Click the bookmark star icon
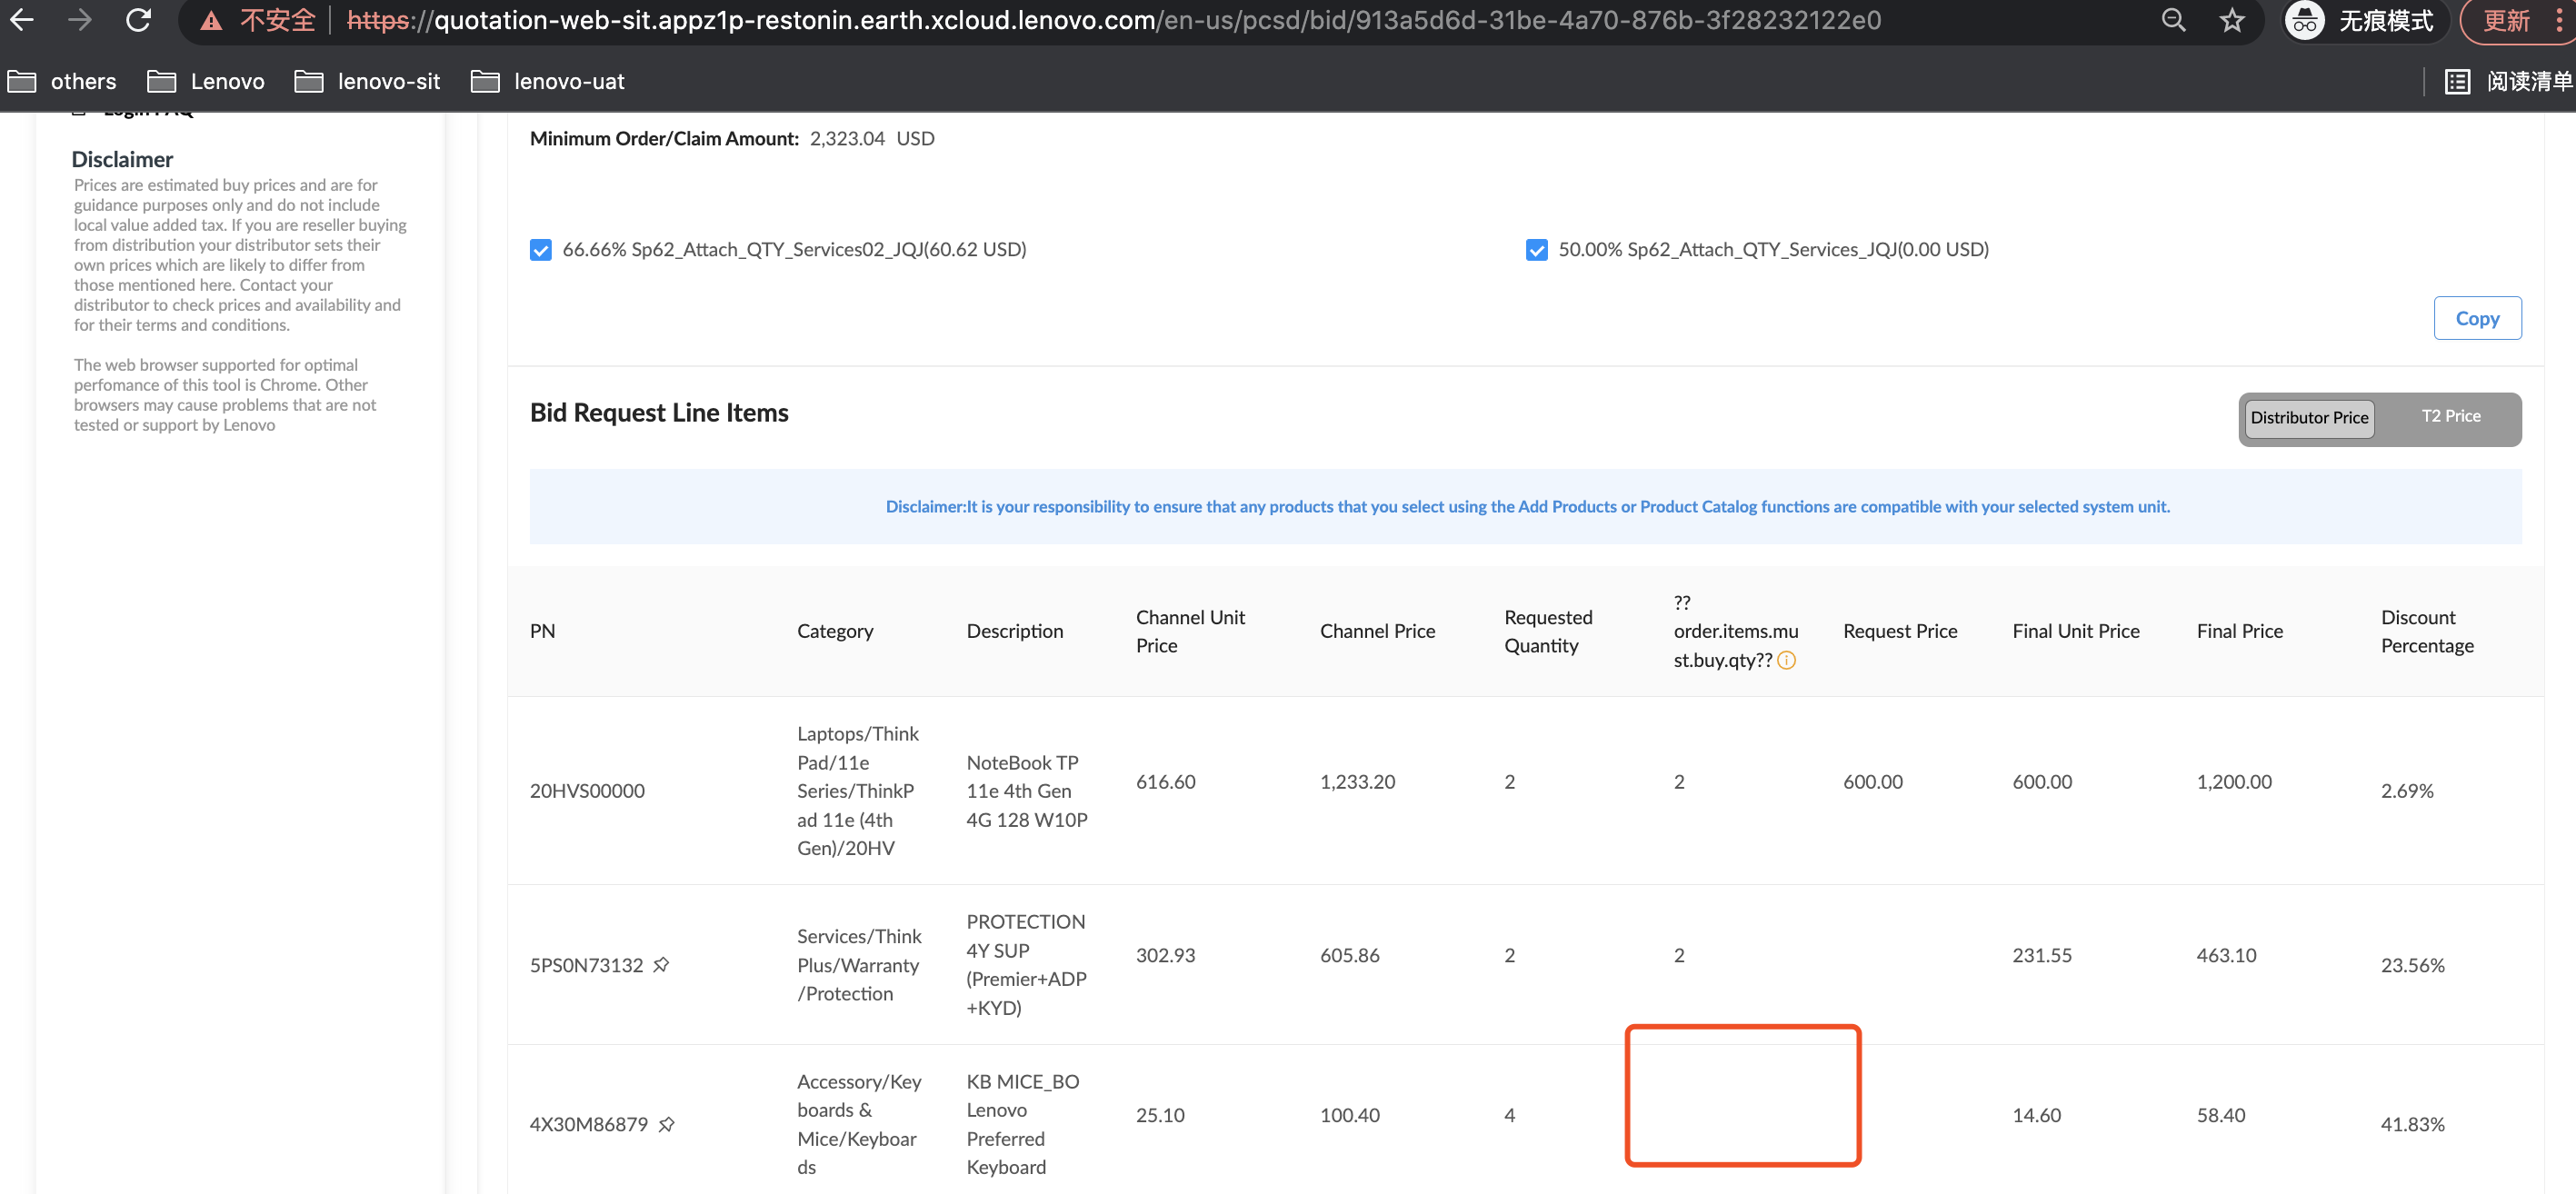 2228,20
